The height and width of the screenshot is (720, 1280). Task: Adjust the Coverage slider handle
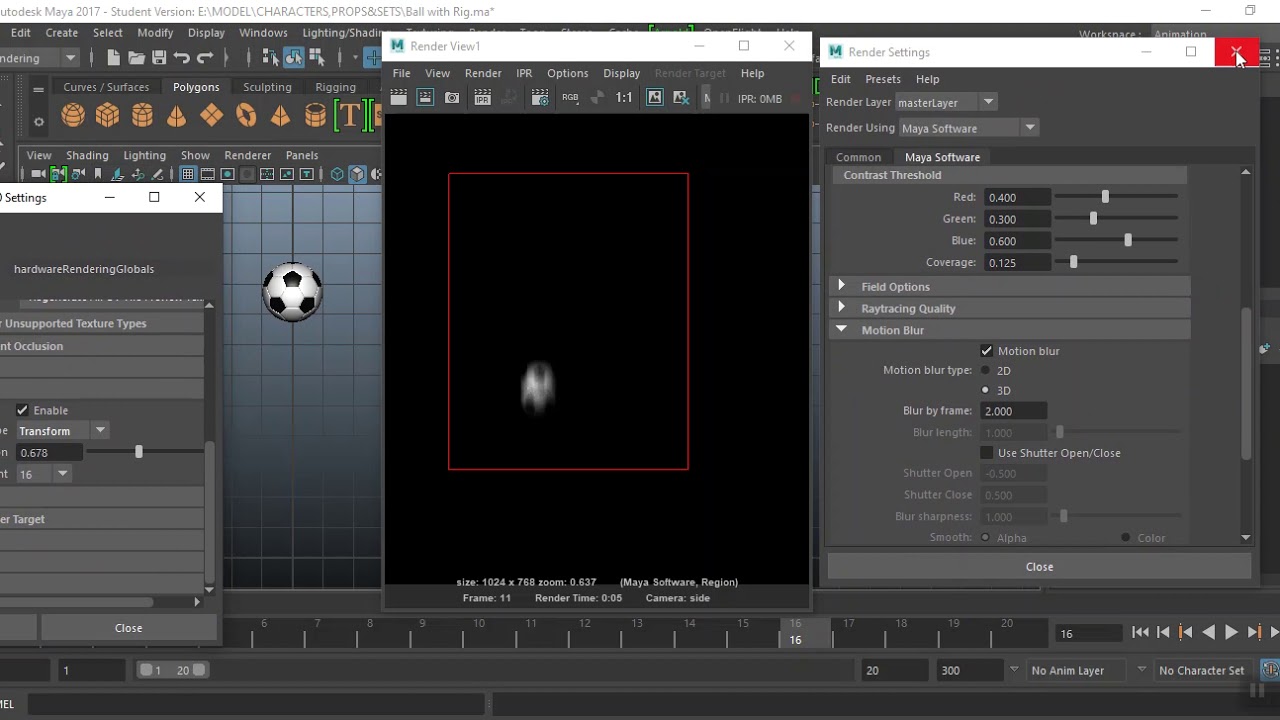coord(1074,262)
